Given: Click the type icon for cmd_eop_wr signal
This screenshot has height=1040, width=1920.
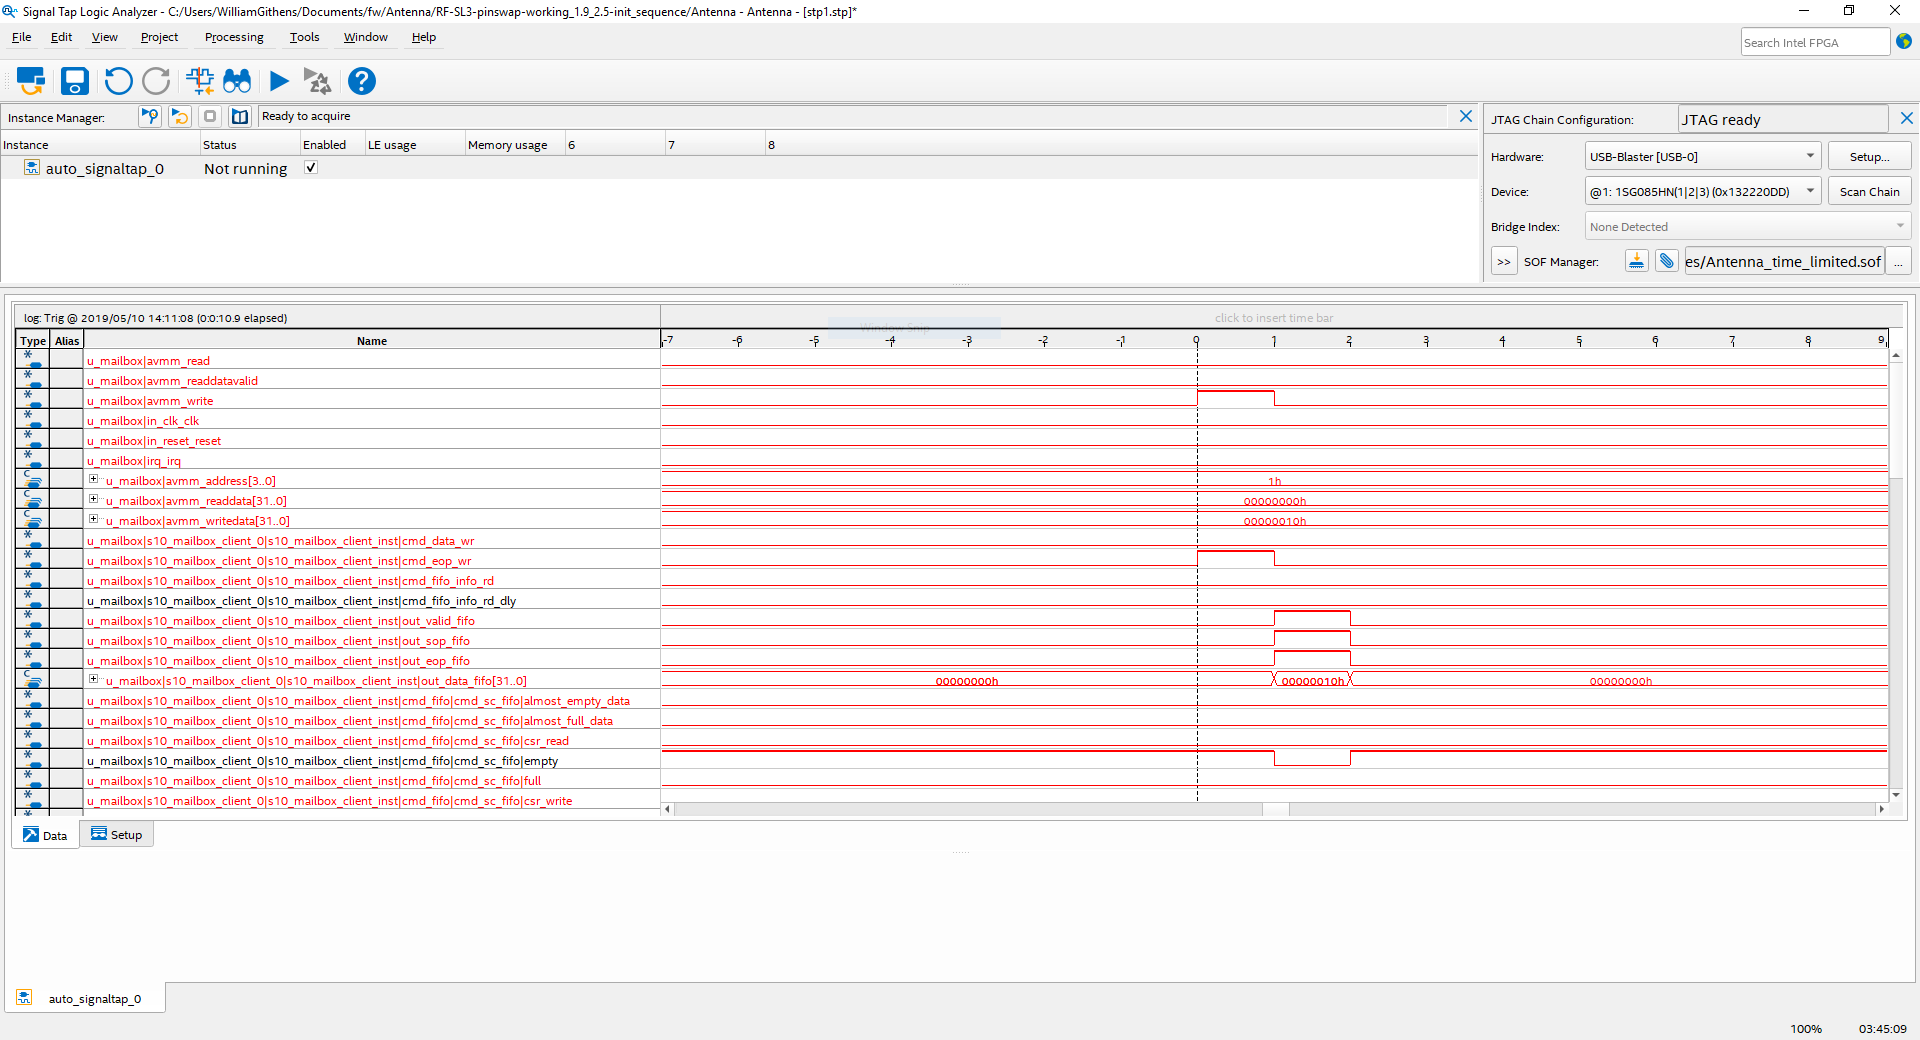Looking at the screenshot, I should 33,560.
